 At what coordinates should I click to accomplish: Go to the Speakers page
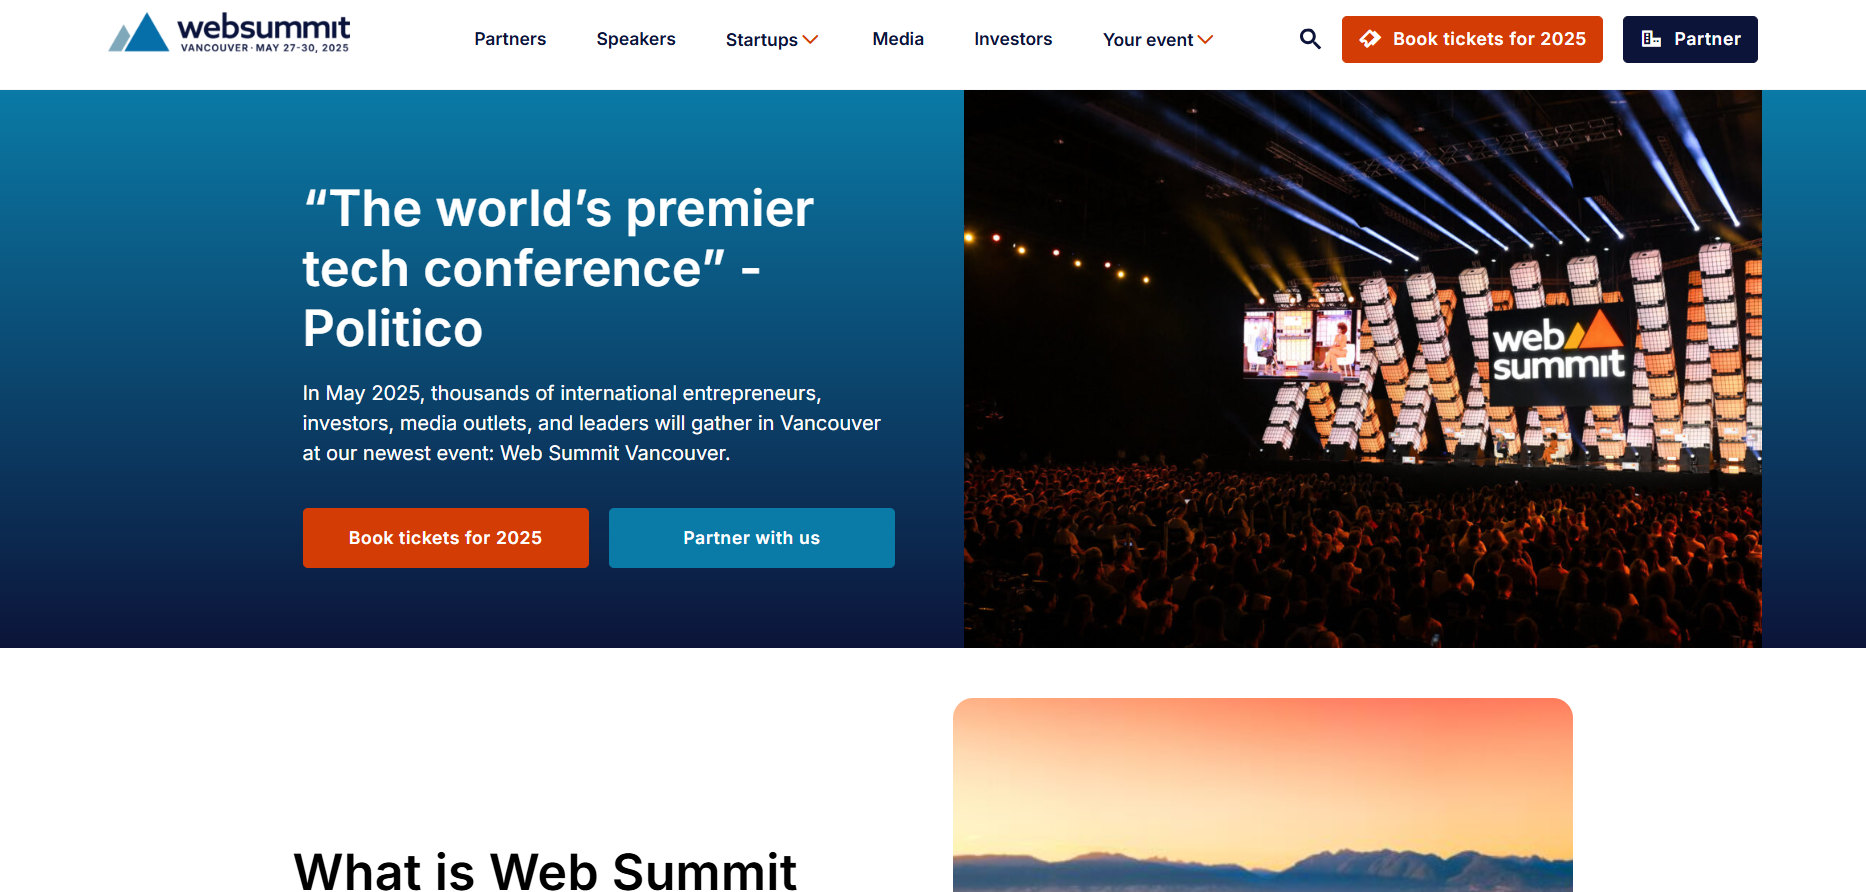click(x=636, y=39)
